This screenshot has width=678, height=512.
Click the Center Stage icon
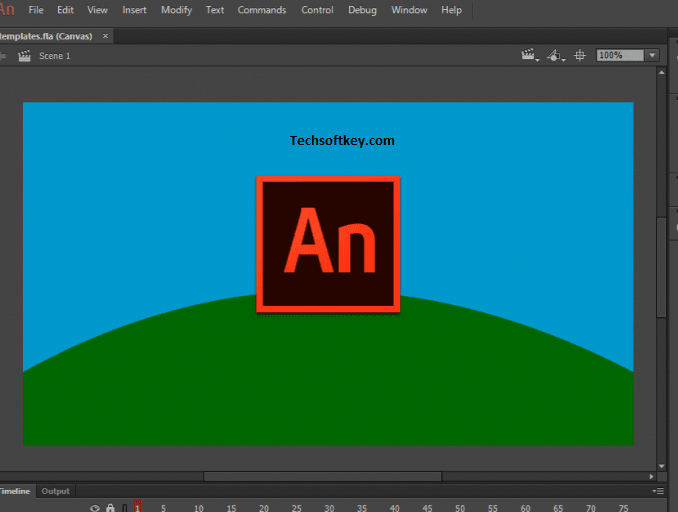580,55
